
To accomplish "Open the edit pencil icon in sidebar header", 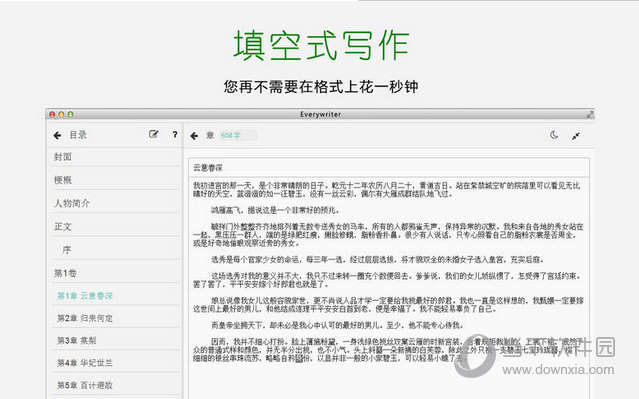I will [x=153, y=134].
